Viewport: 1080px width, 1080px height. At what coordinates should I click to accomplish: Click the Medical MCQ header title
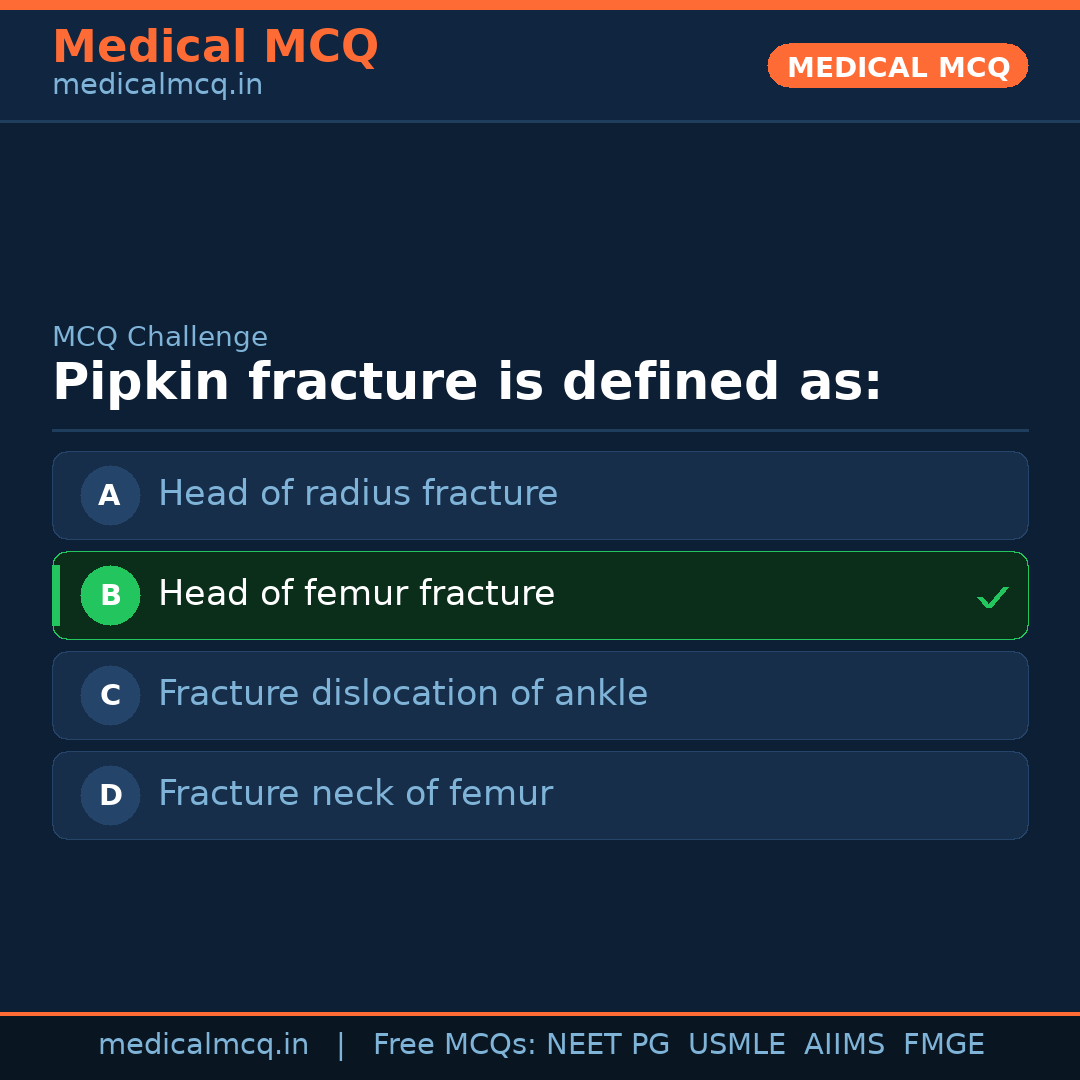point(215,47)
